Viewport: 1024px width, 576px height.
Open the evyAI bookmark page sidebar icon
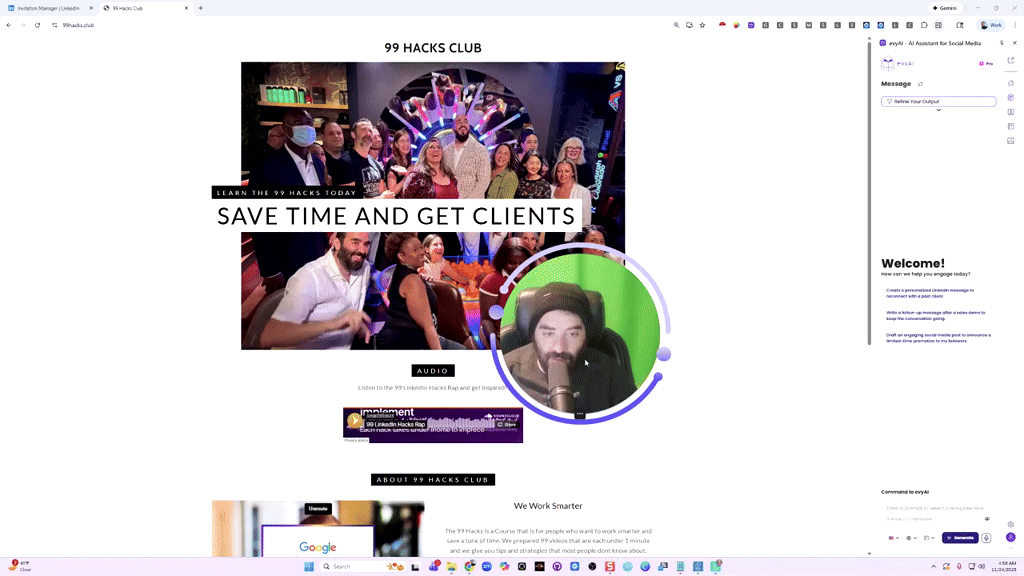tap(1011, 126)
